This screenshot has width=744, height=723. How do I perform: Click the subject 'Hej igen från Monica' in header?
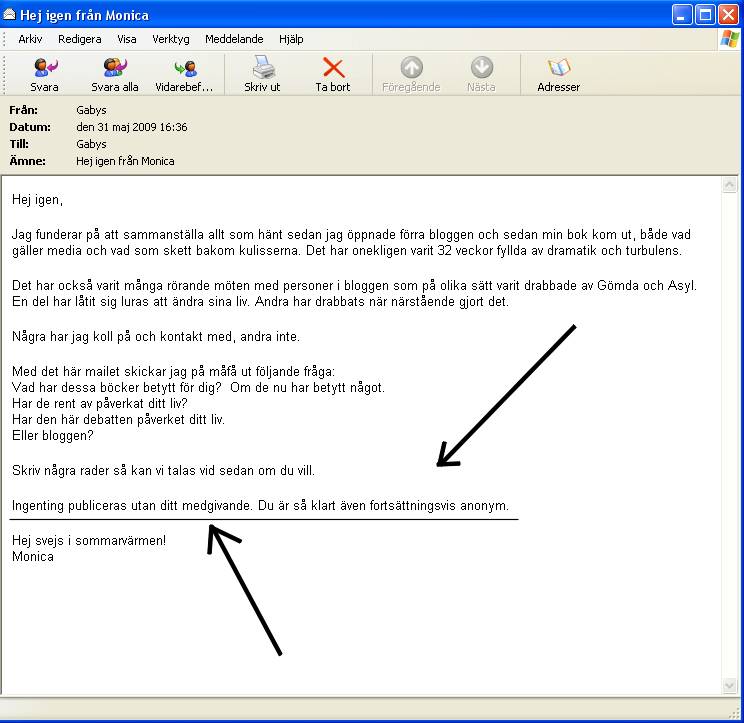pyautogui.click(x=125, y=161)
